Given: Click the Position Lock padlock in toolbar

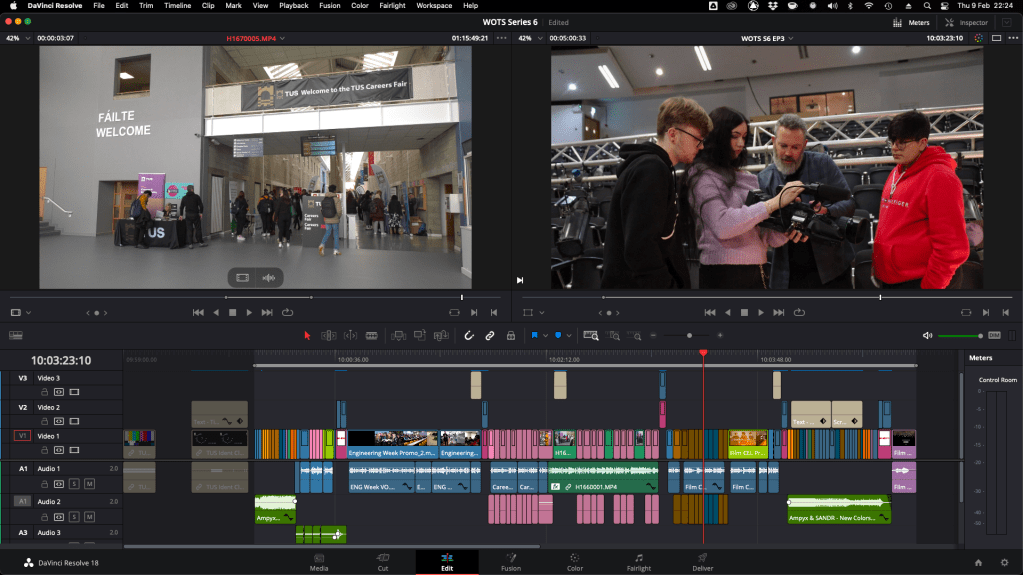Looking at the screenshot, I should (511, 336).
